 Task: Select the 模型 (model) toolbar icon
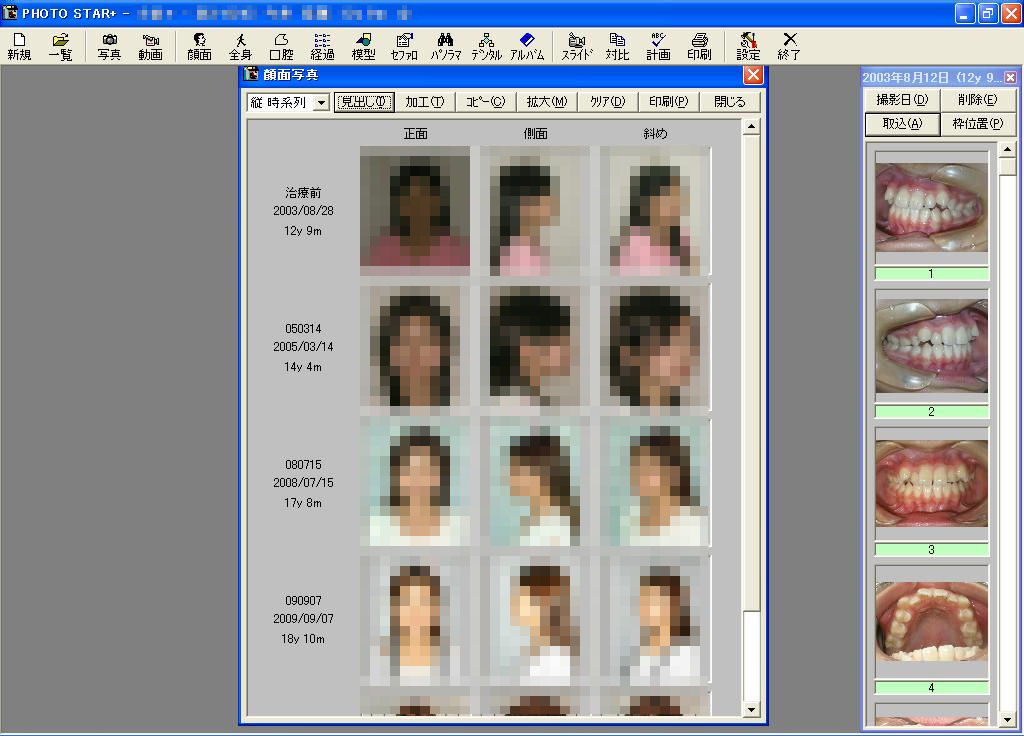(363, 47)
